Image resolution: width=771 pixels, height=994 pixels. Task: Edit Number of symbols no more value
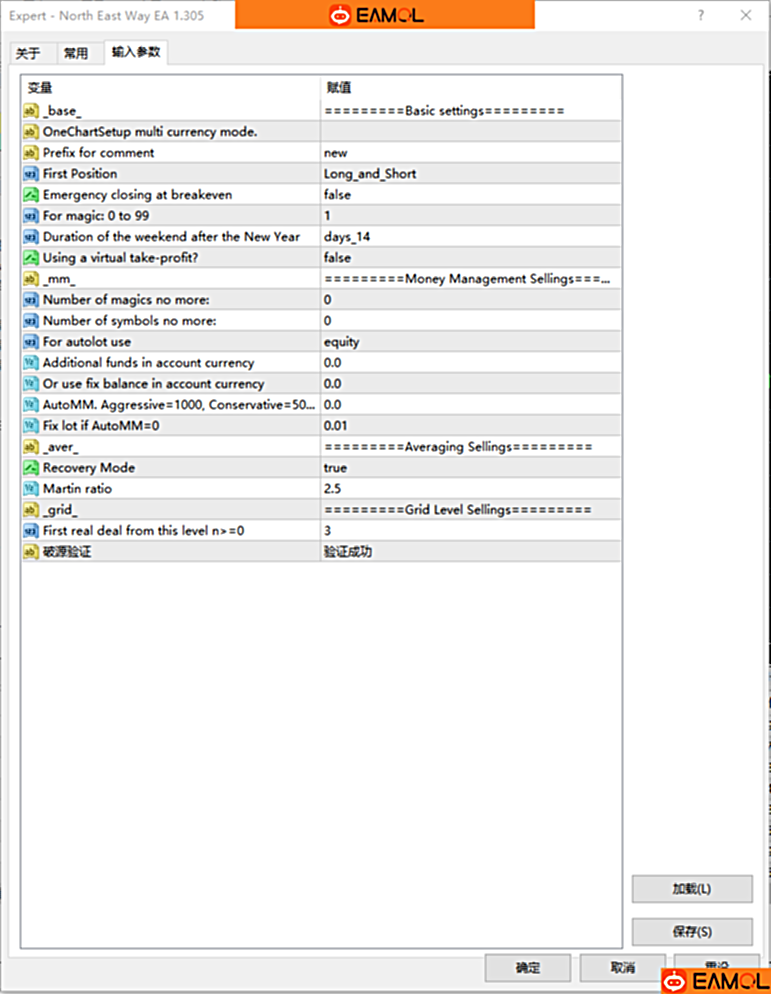pos(471,320)
